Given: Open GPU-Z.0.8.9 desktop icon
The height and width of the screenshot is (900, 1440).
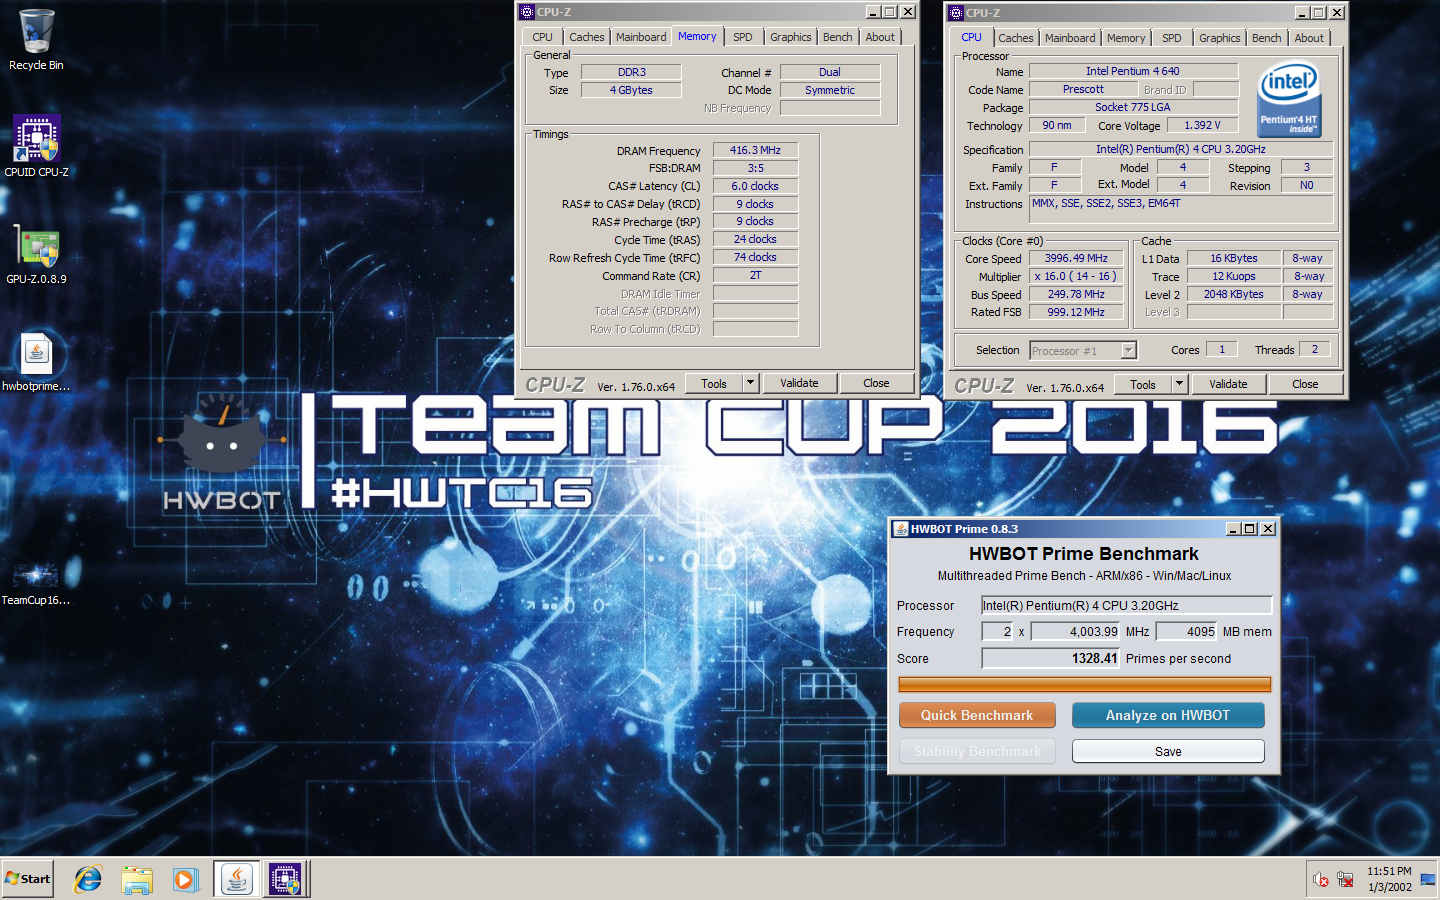Looking at the screenshot, I should click(x=36, y=254).
